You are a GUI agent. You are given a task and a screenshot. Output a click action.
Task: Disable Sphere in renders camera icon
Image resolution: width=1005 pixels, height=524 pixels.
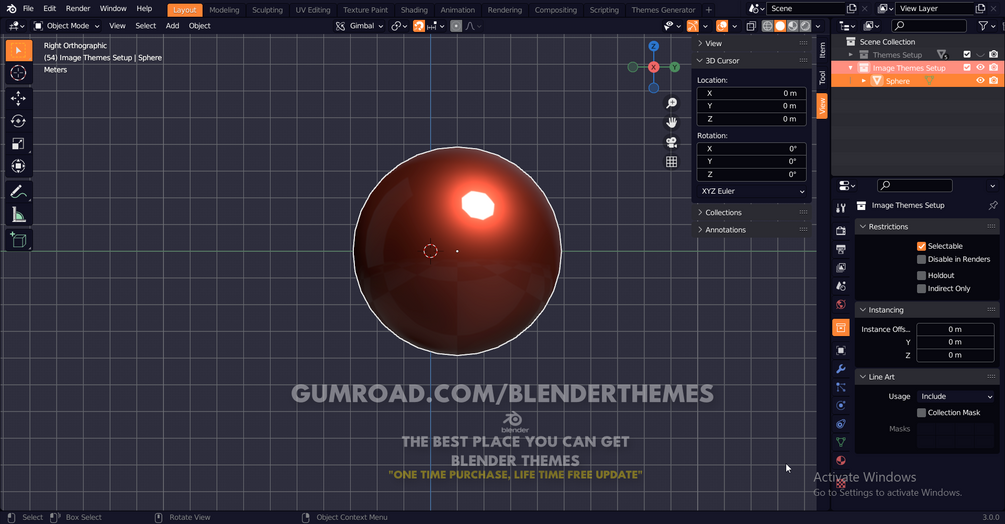coord(993,81)
